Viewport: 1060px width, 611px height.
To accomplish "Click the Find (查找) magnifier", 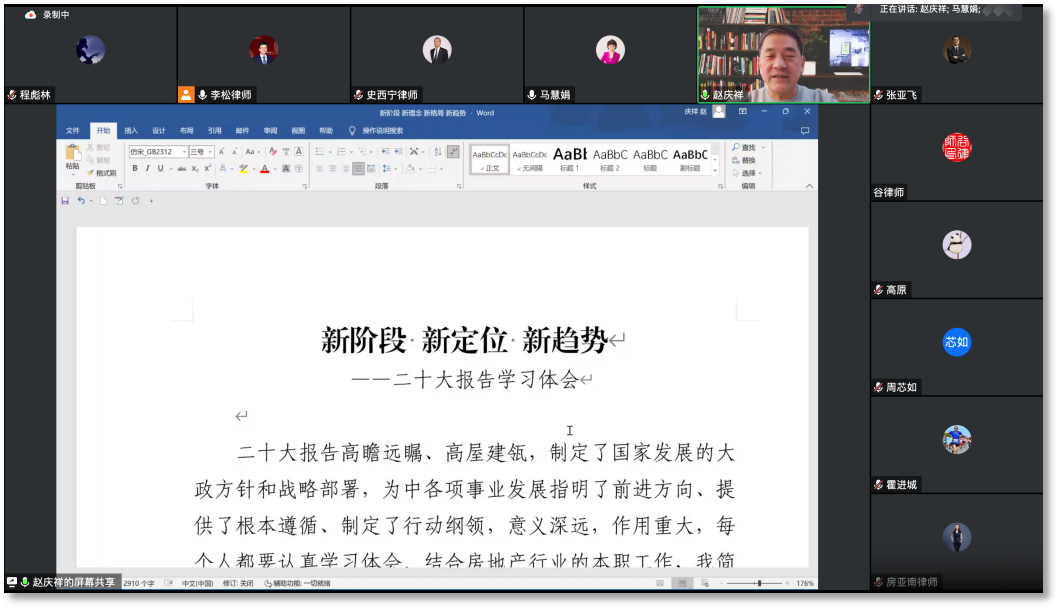I will click(x=744, y=148).
